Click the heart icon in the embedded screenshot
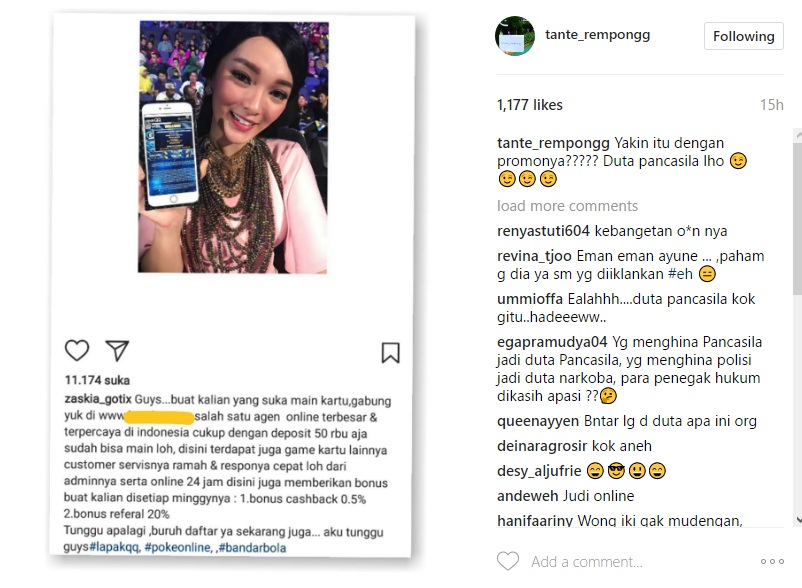This screenshot has width=802, height=588. [x=77, y=350]
